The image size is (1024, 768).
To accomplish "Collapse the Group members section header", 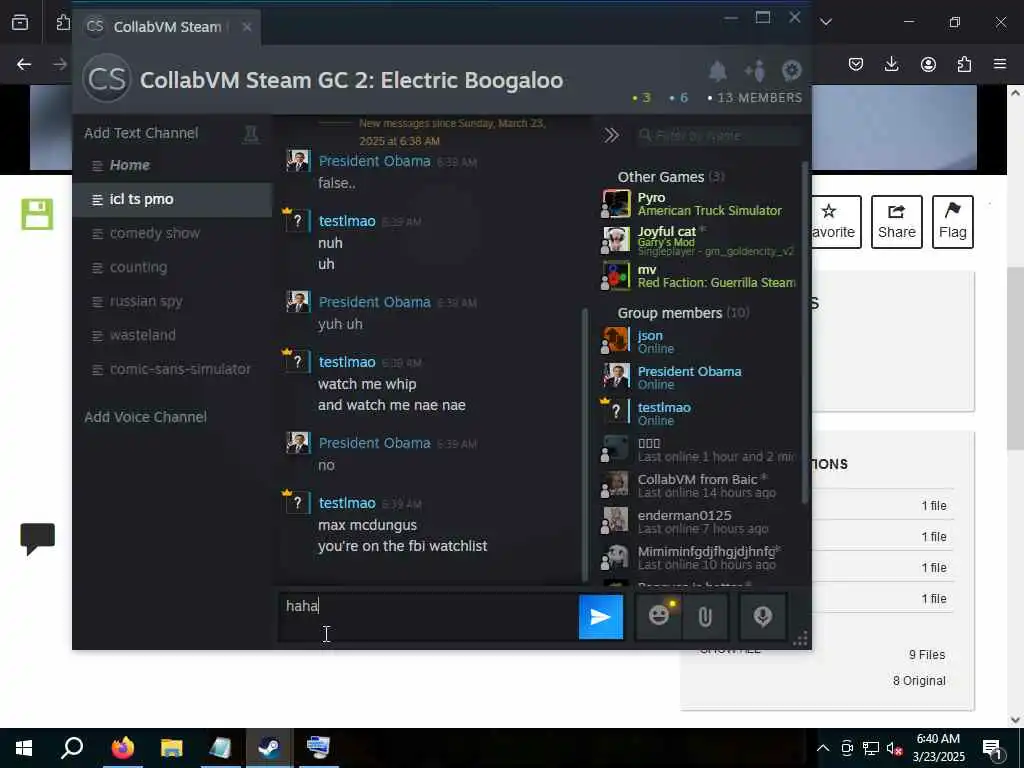I will coord(683,313).
